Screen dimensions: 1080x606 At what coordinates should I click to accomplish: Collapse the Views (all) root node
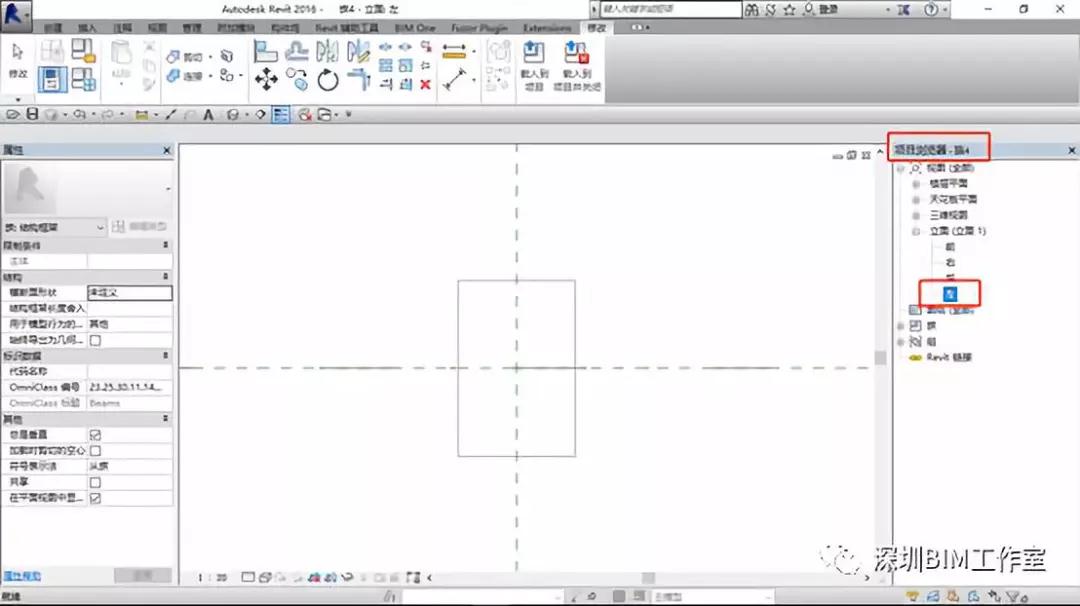tap(900, 168)
